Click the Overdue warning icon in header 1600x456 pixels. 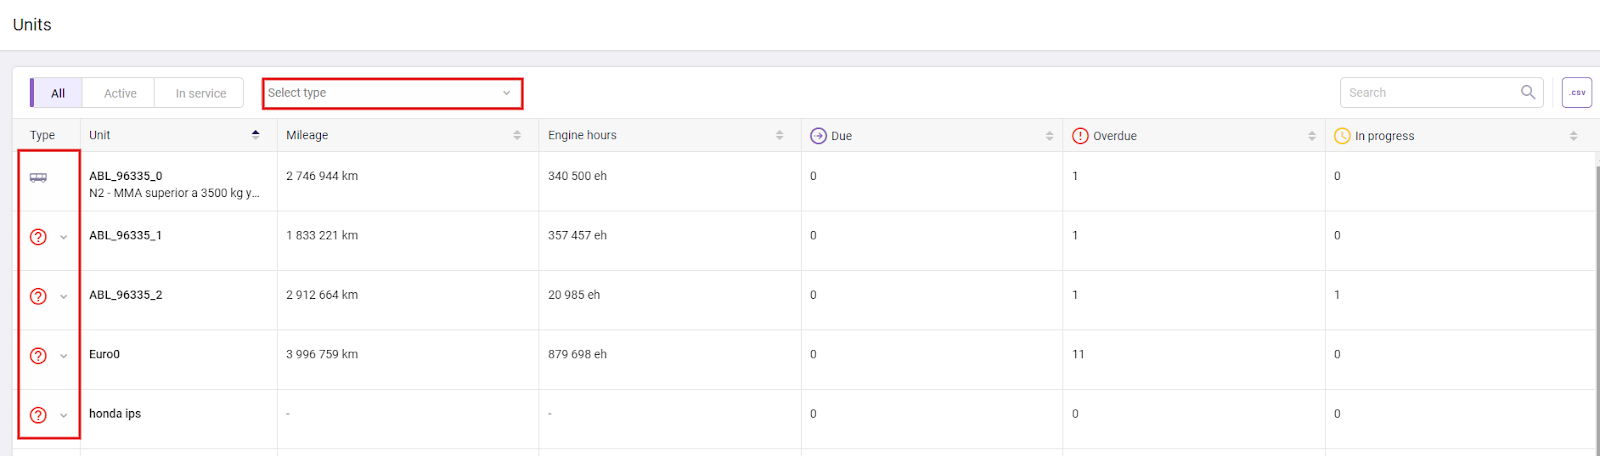coord(1080,136)
